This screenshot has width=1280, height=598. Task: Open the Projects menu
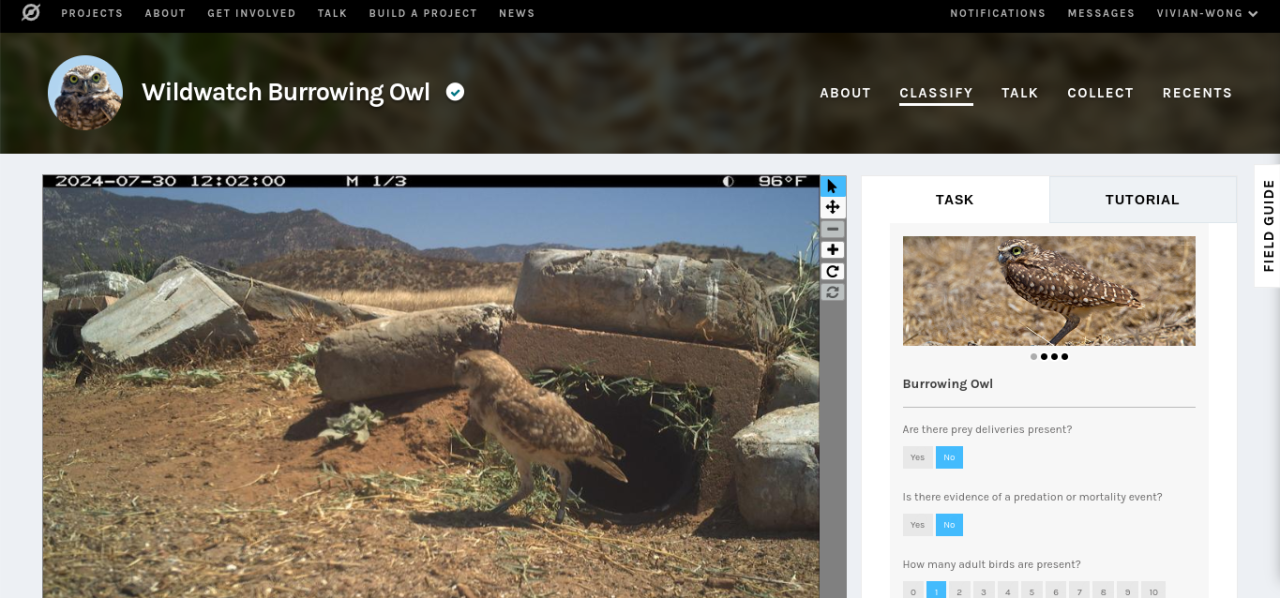pyautogui.click(x=92, y=13)
